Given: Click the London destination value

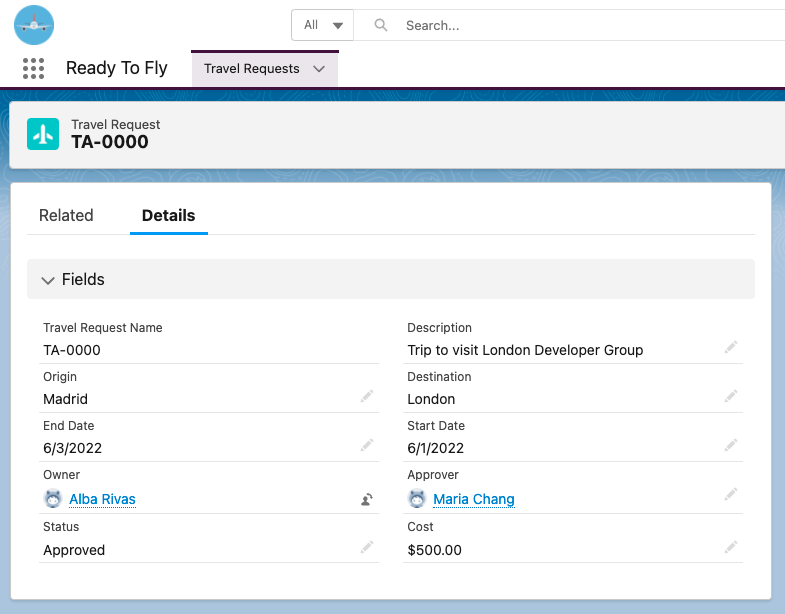Looking at the screenshot, I should click(431, 399).
